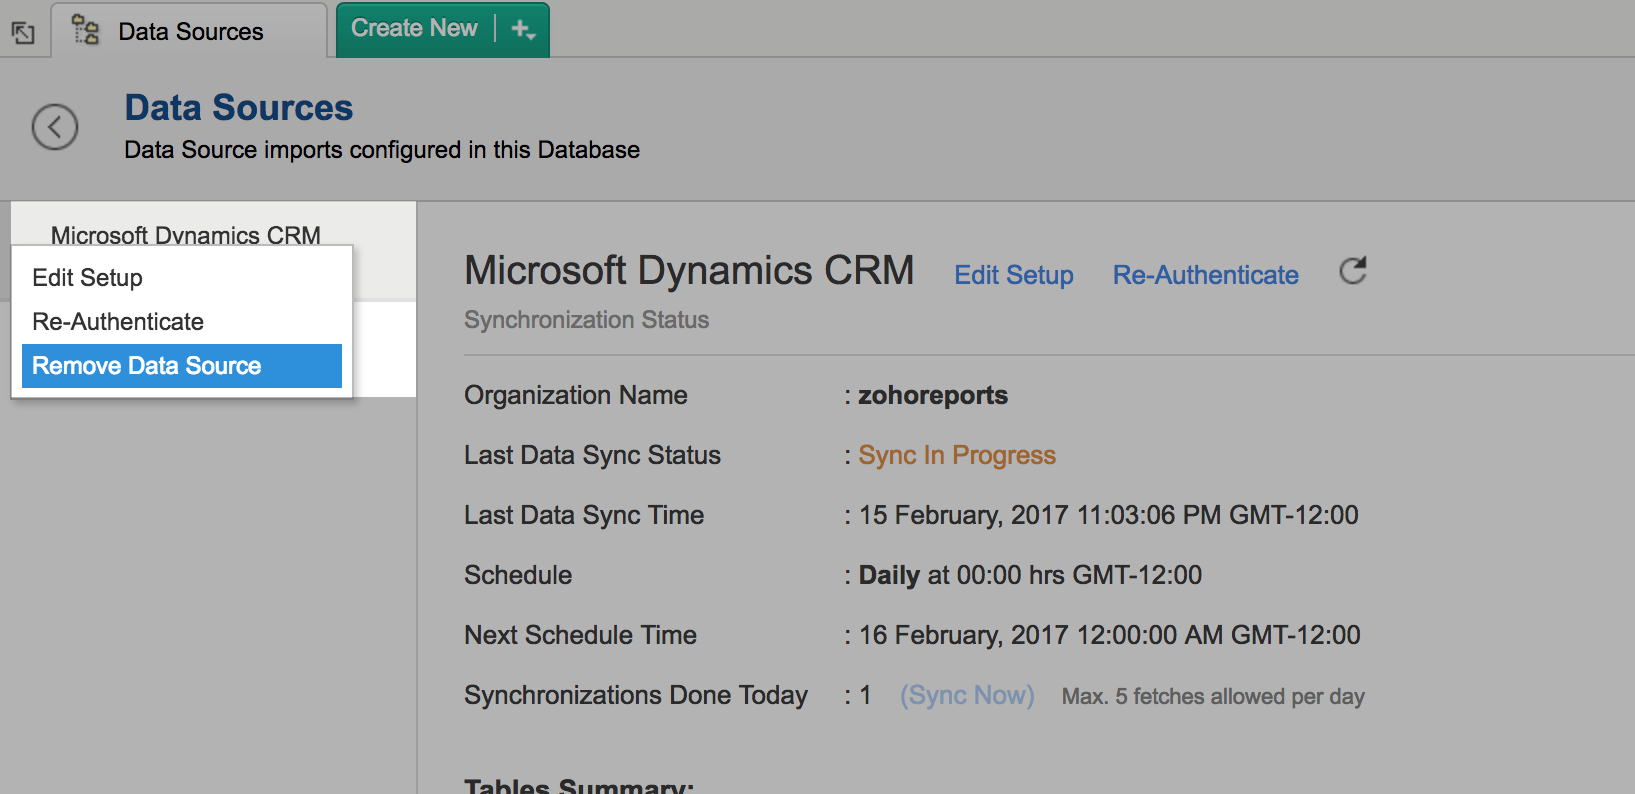The width and height of the screenshot is (1635, 794).
Task: Click the Data Sources page heading
Action: [238, 108]
